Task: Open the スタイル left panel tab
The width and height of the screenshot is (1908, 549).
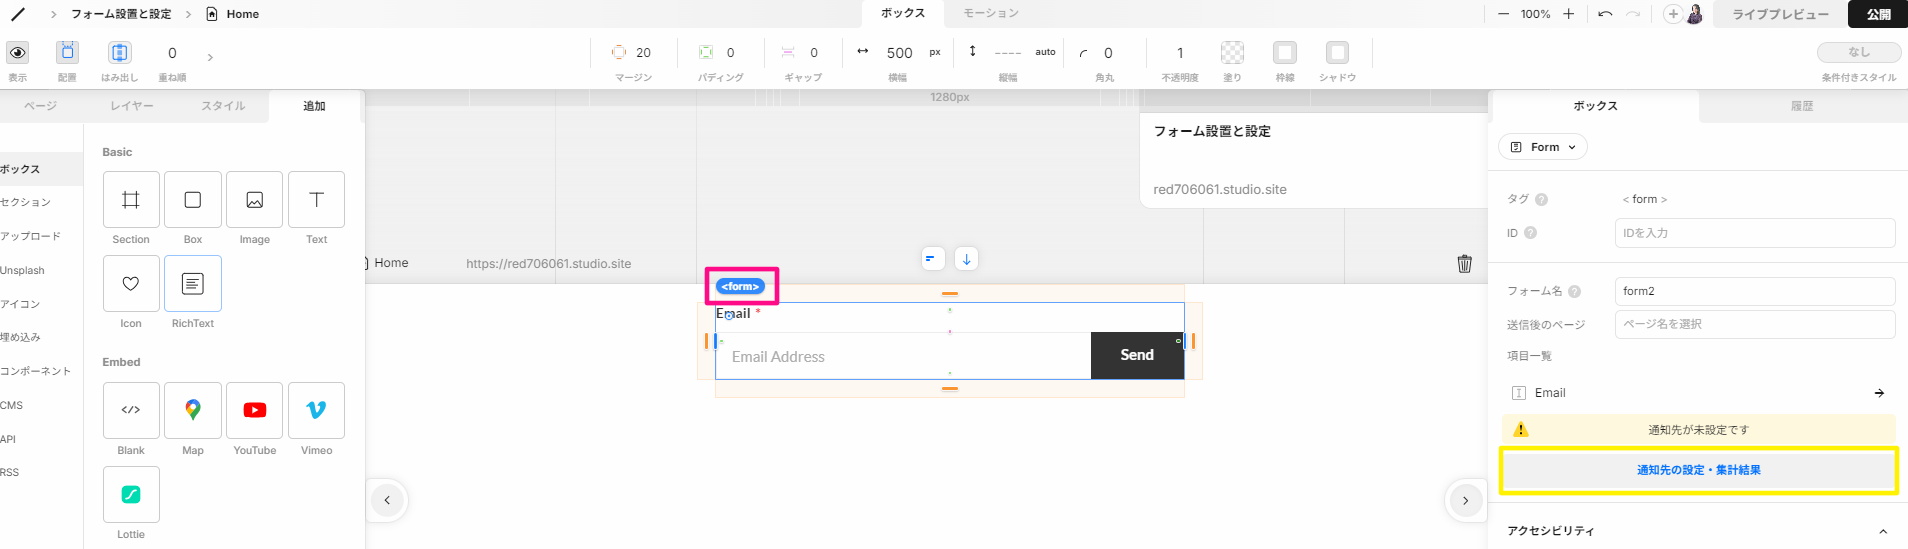Action: coord(223,106)
